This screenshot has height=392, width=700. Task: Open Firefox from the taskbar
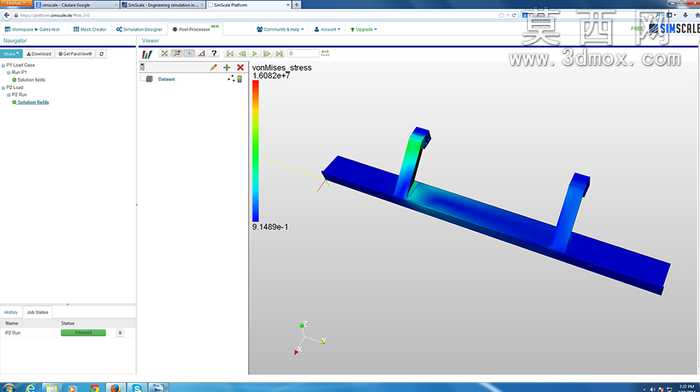[116, 388]
